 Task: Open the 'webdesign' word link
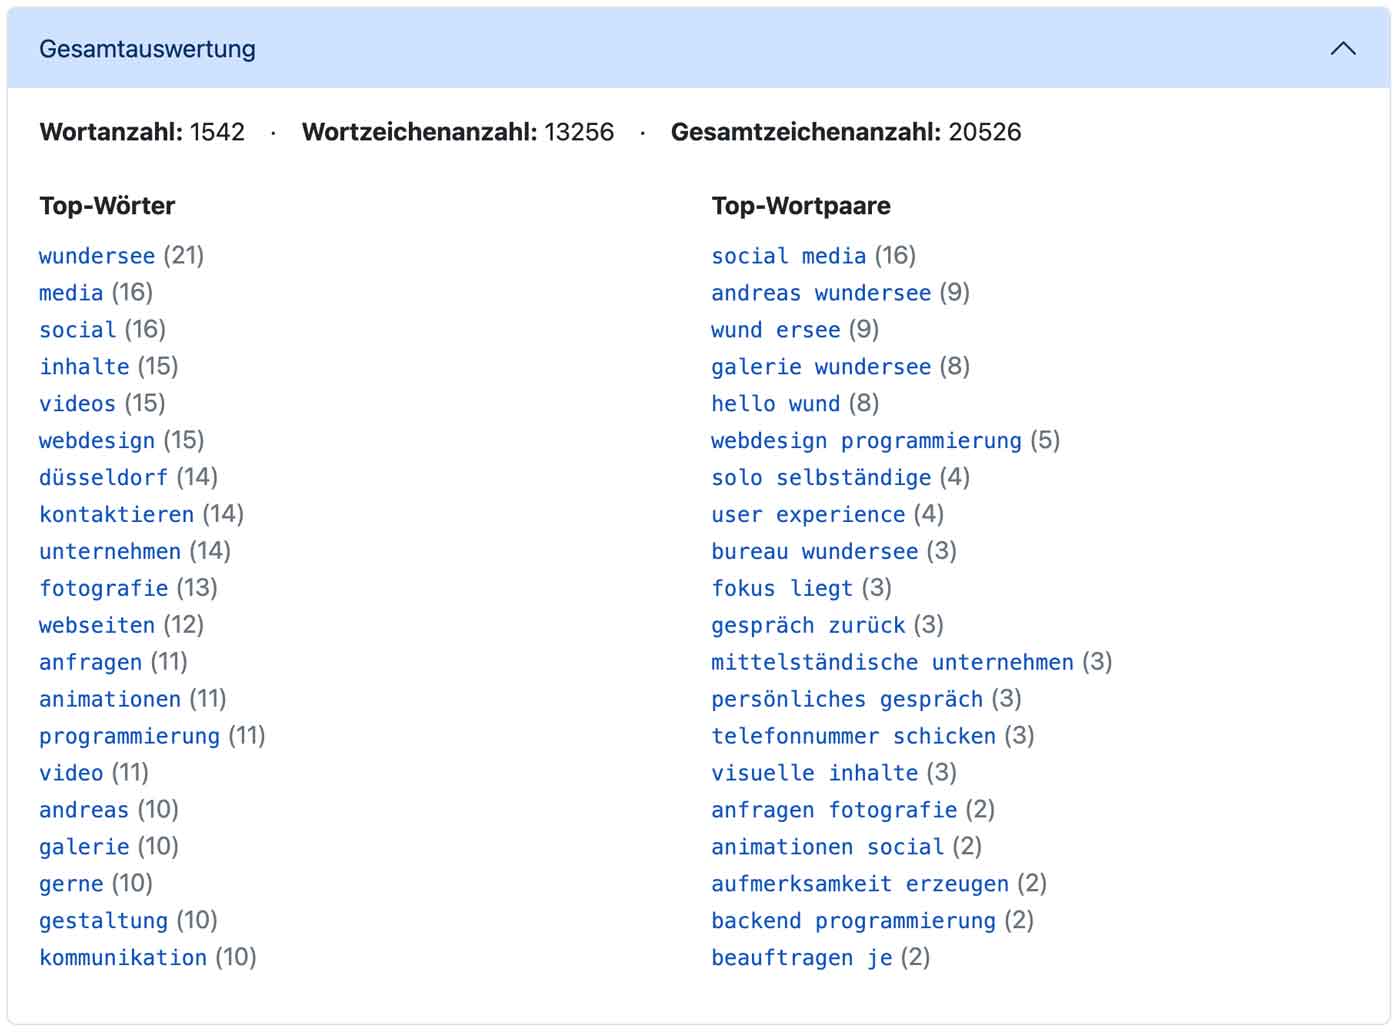[97, 441]
